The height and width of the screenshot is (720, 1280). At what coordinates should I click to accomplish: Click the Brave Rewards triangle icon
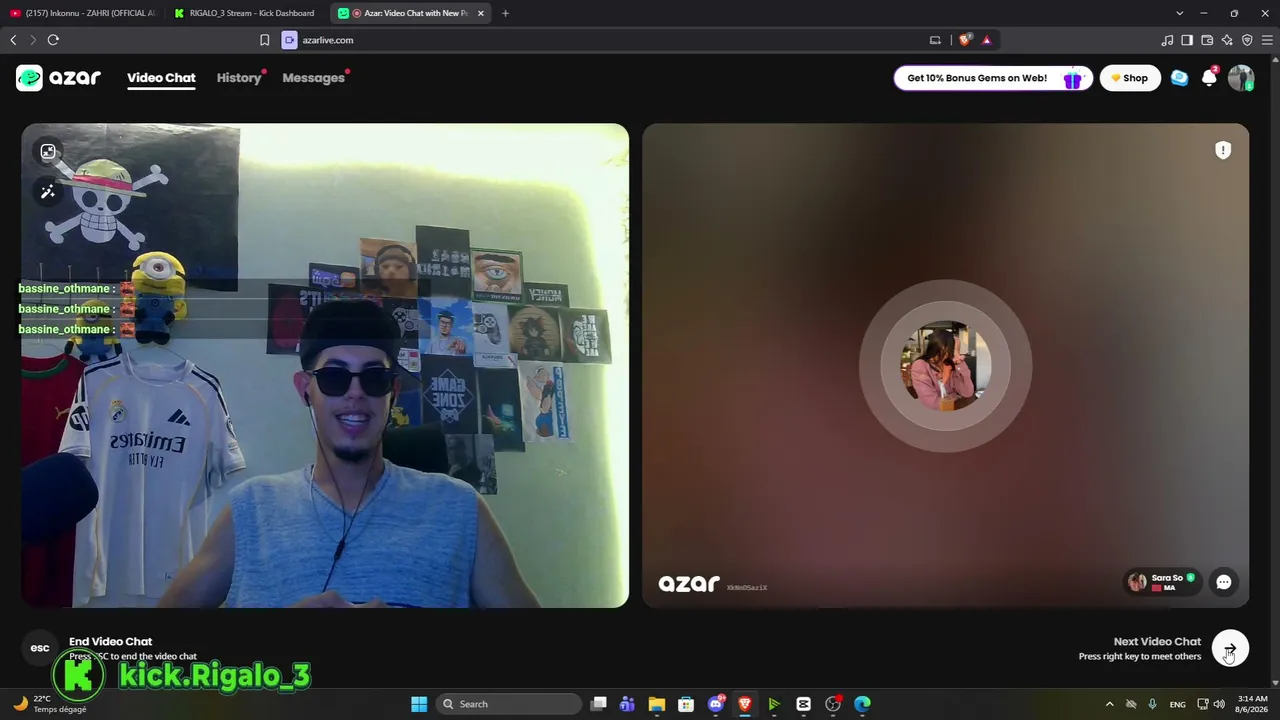tap(987, 40)
